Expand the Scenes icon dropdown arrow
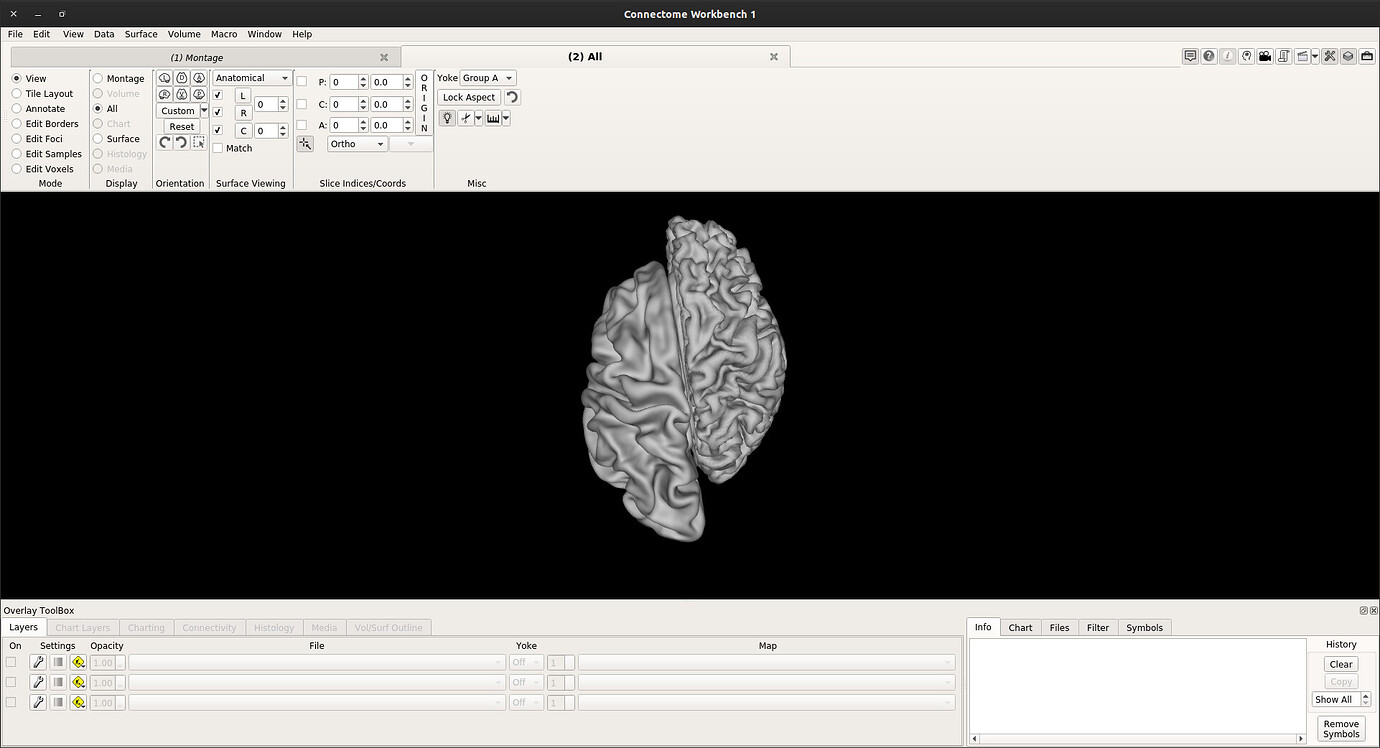Screen dimensions: 1380x748 [x=1315, y=56]
